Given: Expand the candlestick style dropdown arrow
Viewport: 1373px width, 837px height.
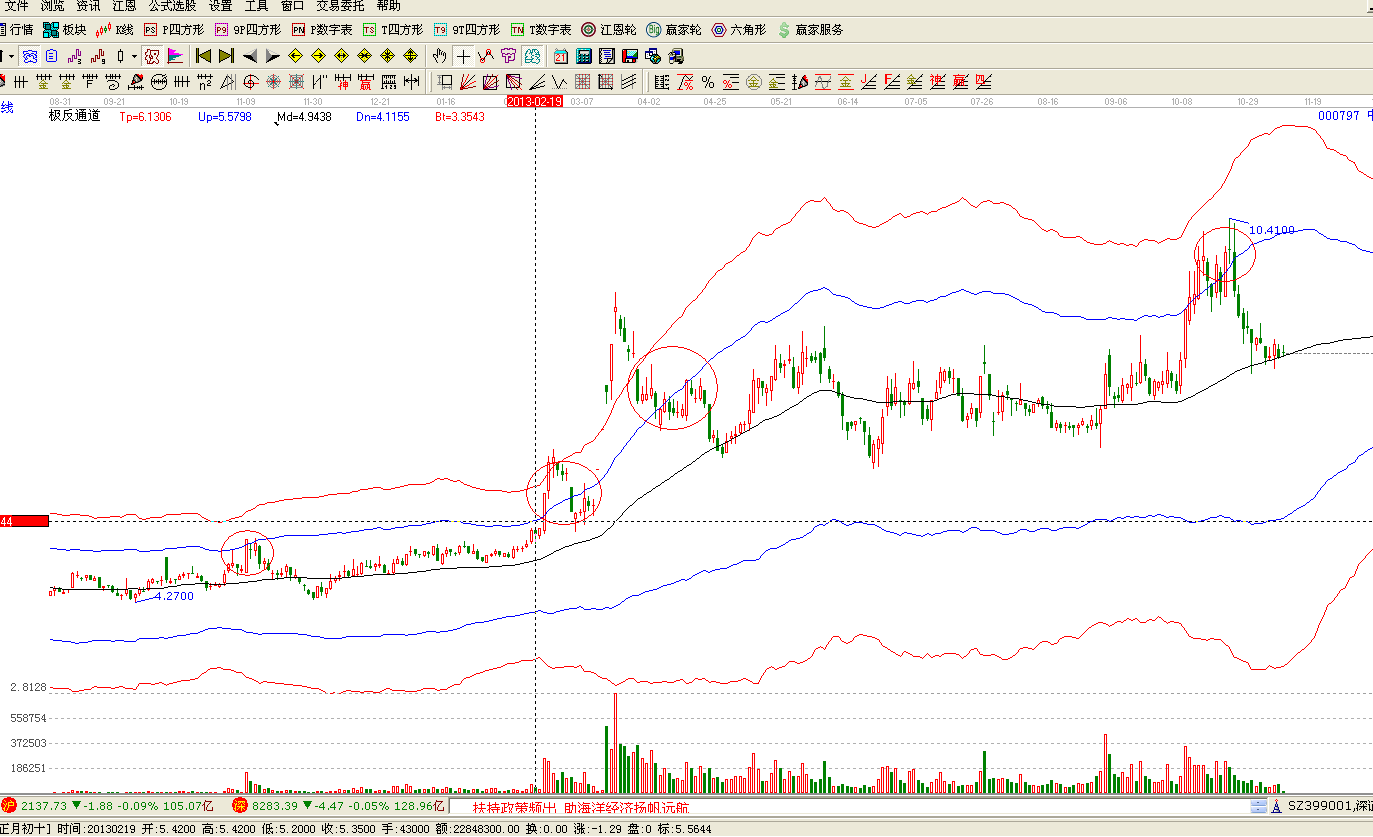Looking at the screenshot, I should click(x=134, y=56).
